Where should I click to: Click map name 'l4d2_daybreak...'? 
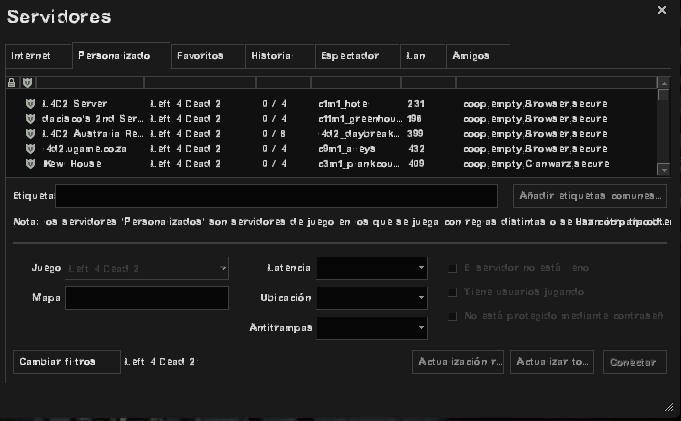coord(359,134)
